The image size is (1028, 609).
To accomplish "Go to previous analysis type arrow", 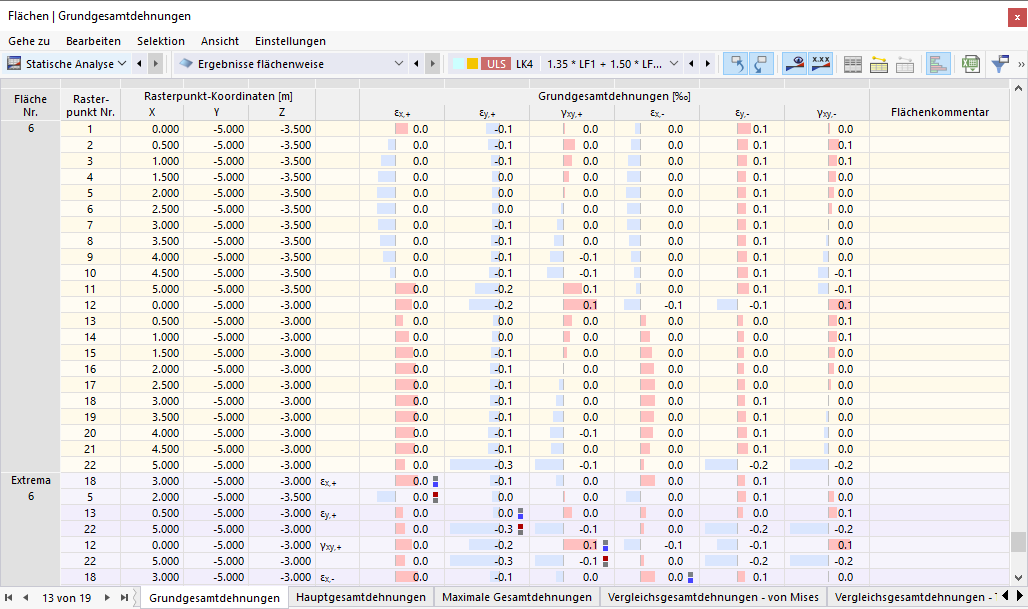I will point(139,64).
